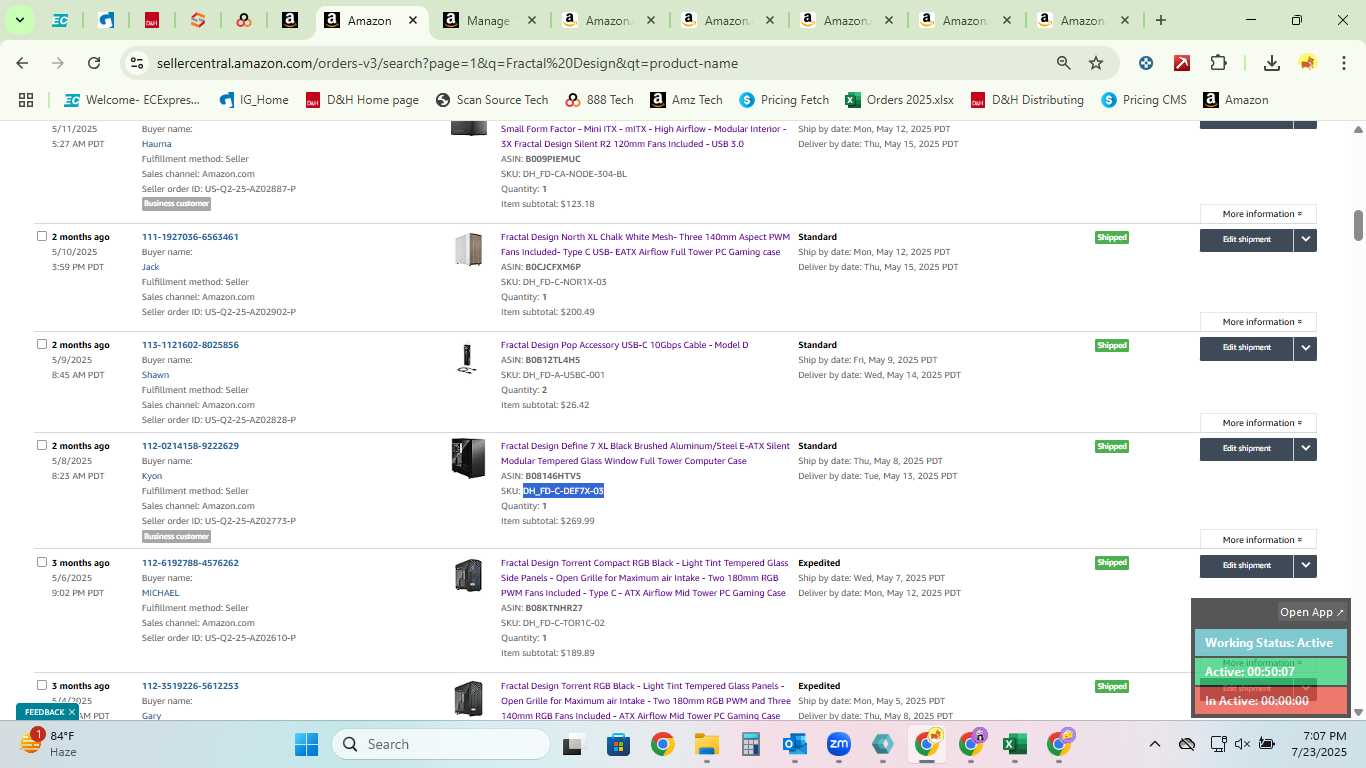The height and width of the screenshot is (768, 1366).
Task: Open buyer name link Kyon
Action: pos(152,476)
